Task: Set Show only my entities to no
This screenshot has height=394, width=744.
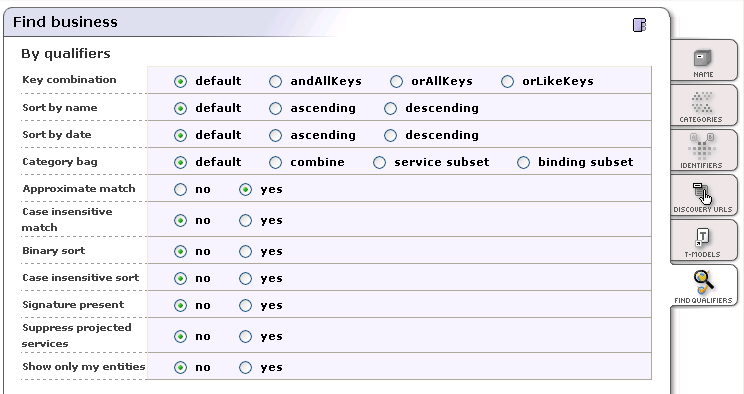Action: click(180, 367)
